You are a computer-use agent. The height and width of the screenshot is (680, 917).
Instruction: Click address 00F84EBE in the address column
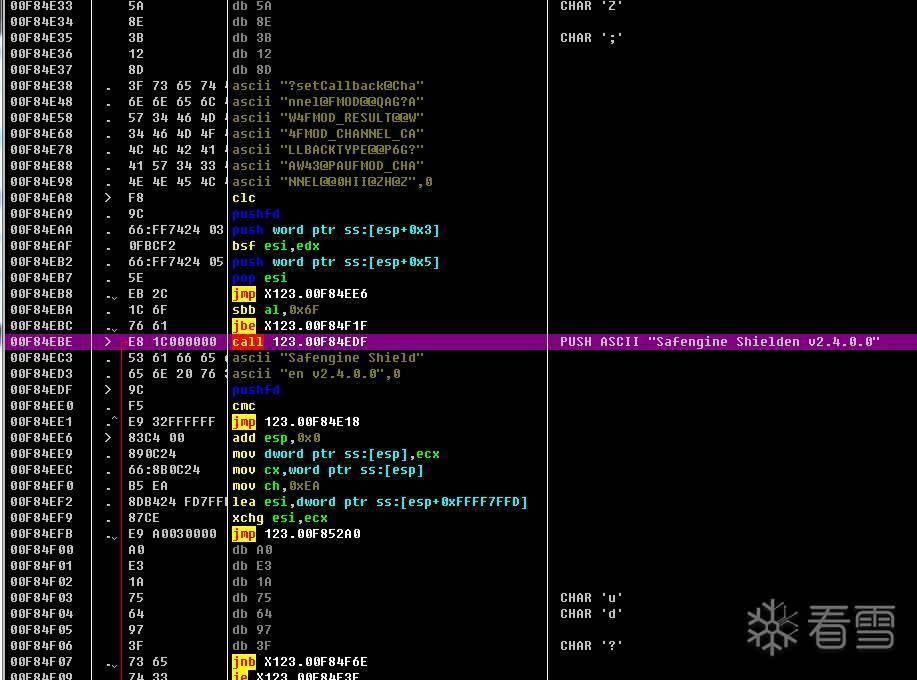tap(42, 341)
